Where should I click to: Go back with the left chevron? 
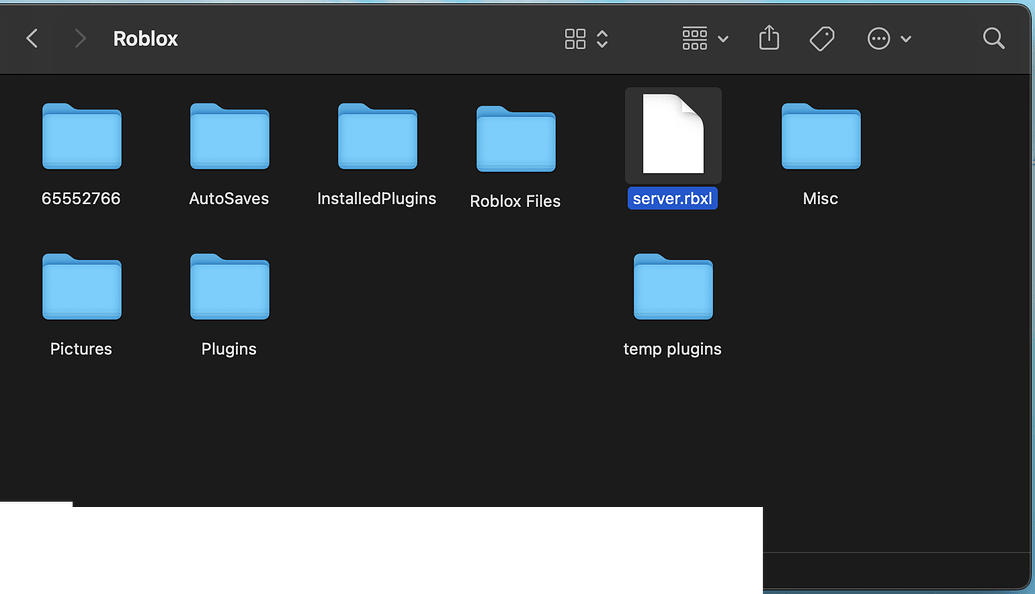coord(32,38)
